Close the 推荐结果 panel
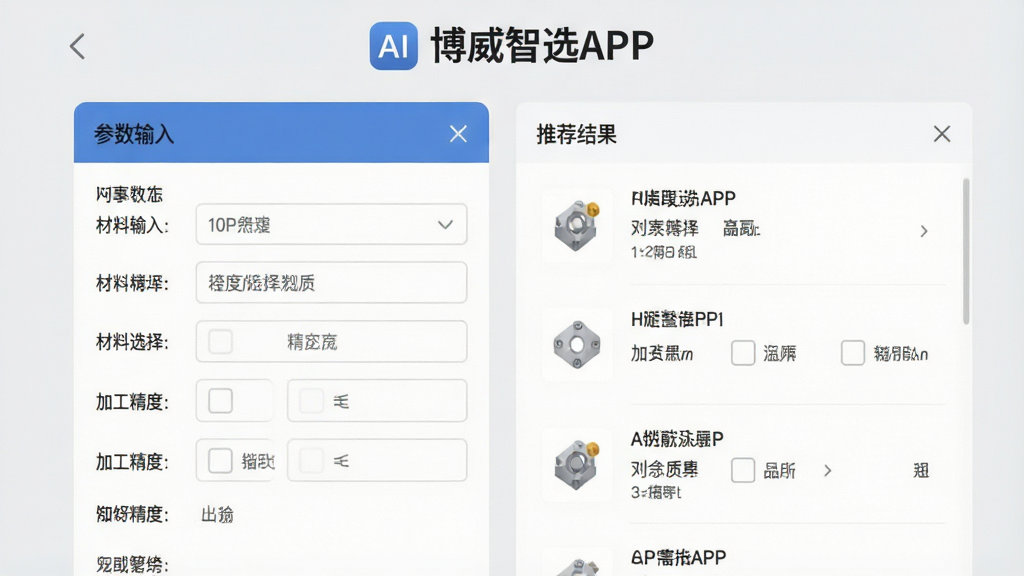1024x576 pixels. click(x=942, y=134)
